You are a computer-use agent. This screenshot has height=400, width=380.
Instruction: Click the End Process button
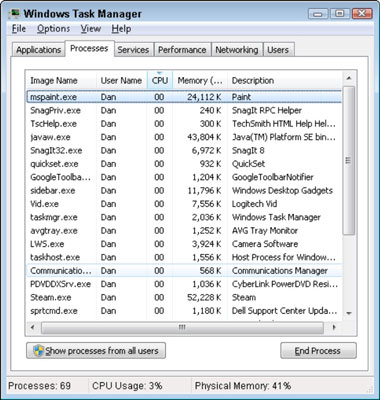coord(318,351)
